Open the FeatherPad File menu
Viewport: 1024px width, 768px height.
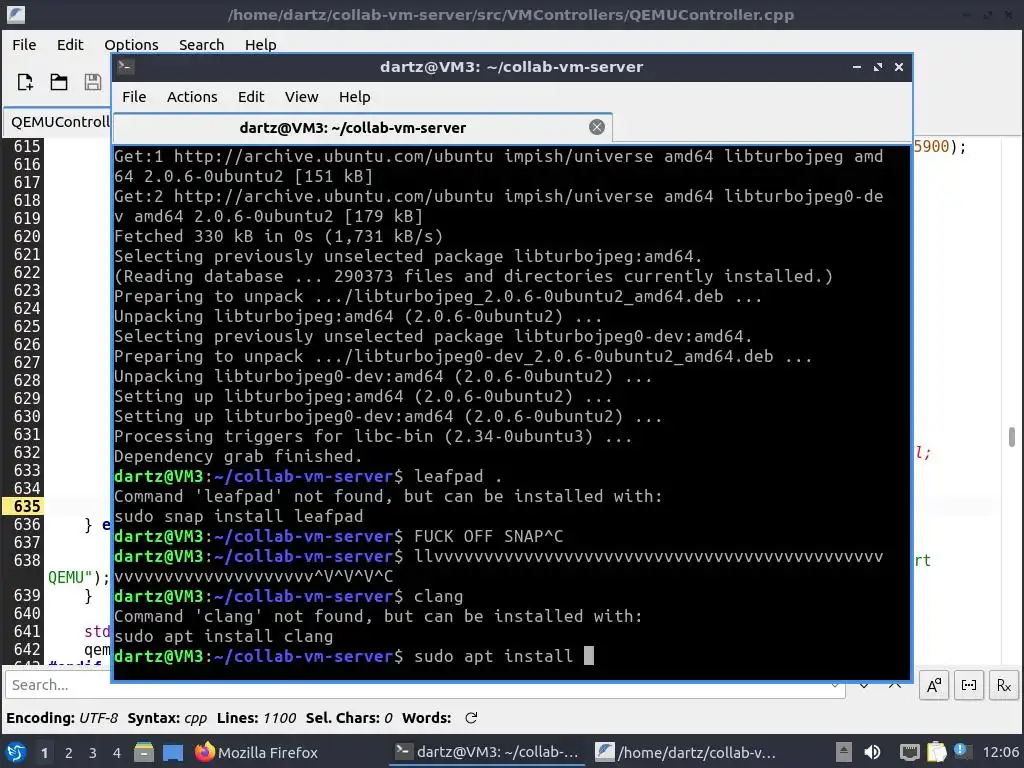point(24,45)
